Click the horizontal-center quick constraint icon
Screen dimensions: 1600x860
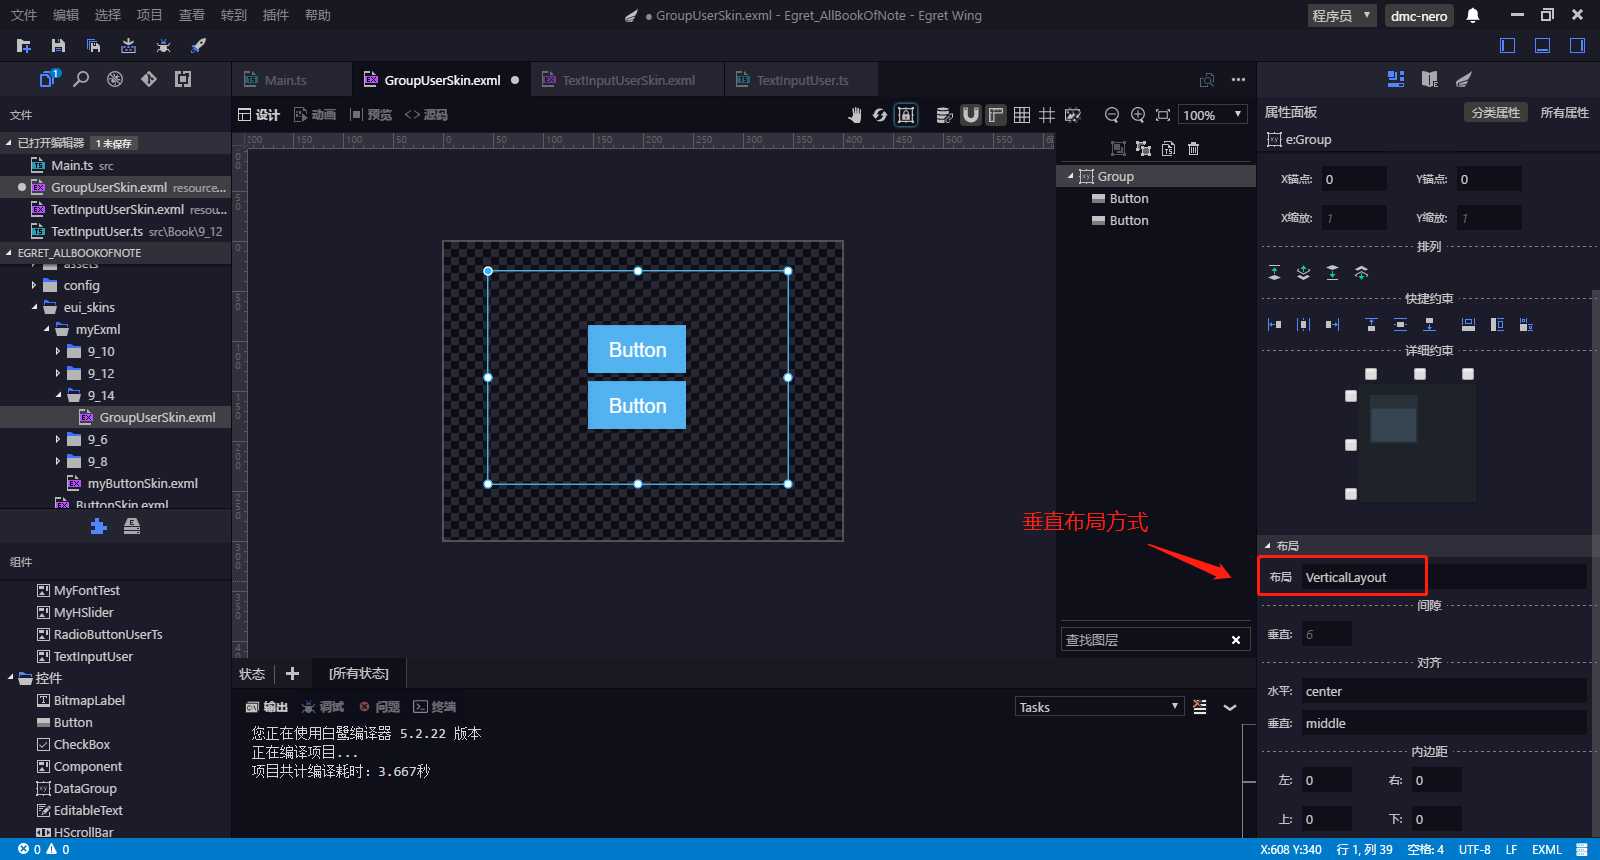1303,324
